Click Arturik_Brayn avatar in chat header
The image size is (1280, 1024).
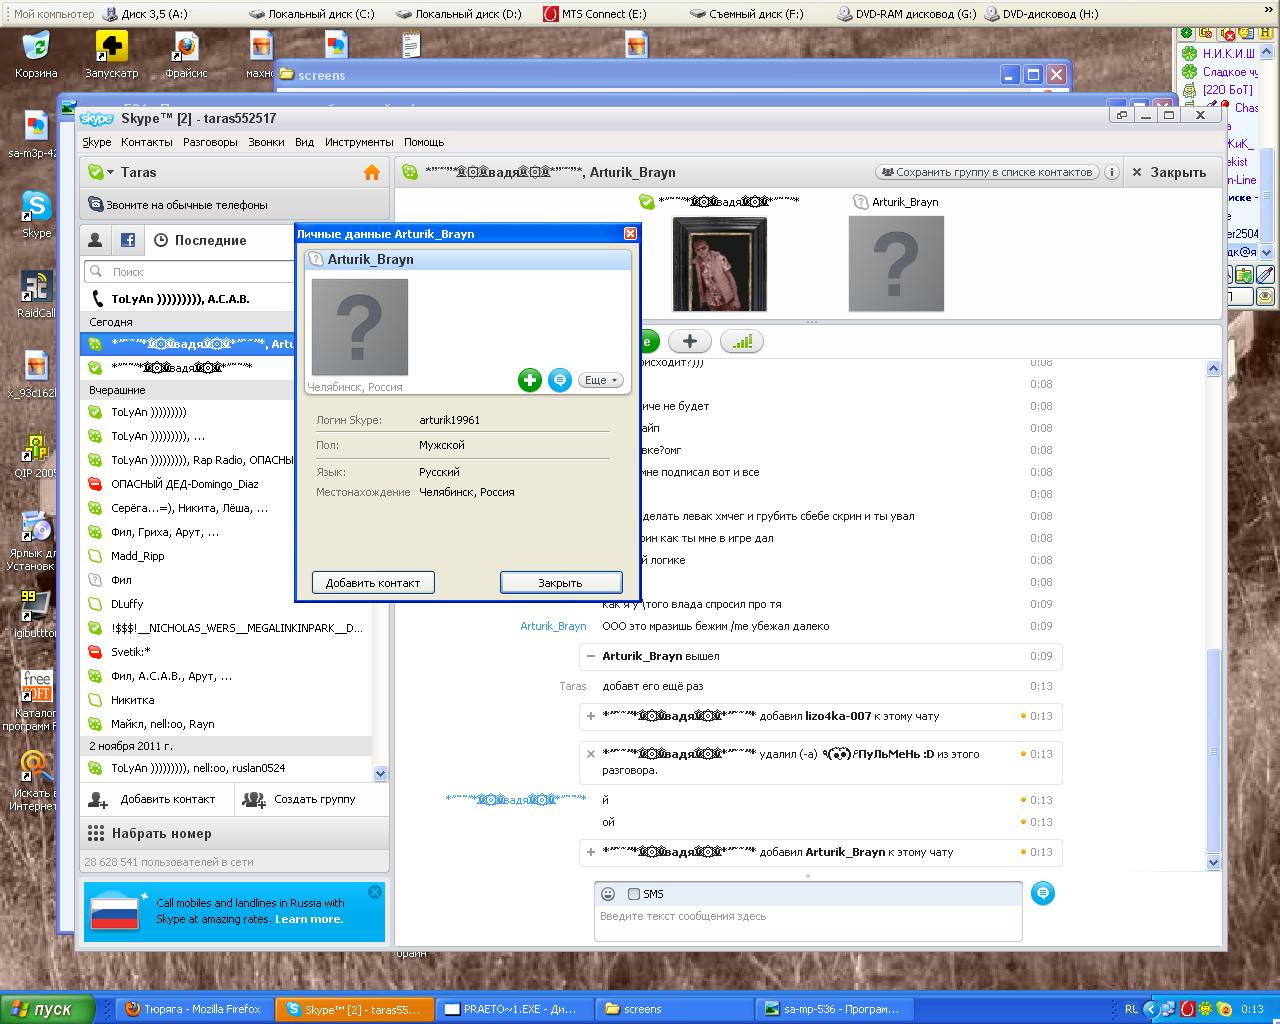coord(896,263)
